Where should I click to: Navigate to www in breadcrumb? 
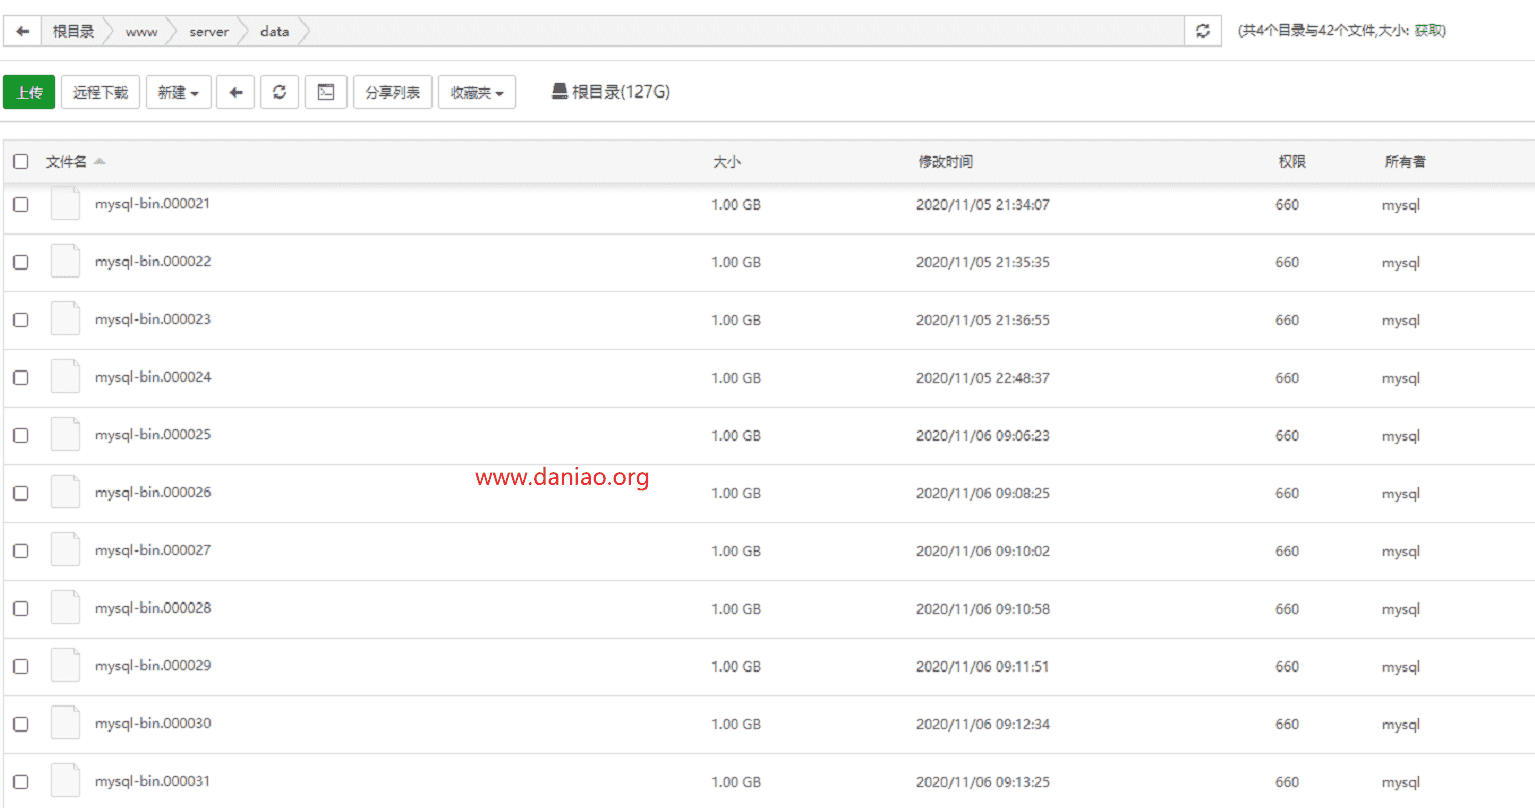[141, 32]
